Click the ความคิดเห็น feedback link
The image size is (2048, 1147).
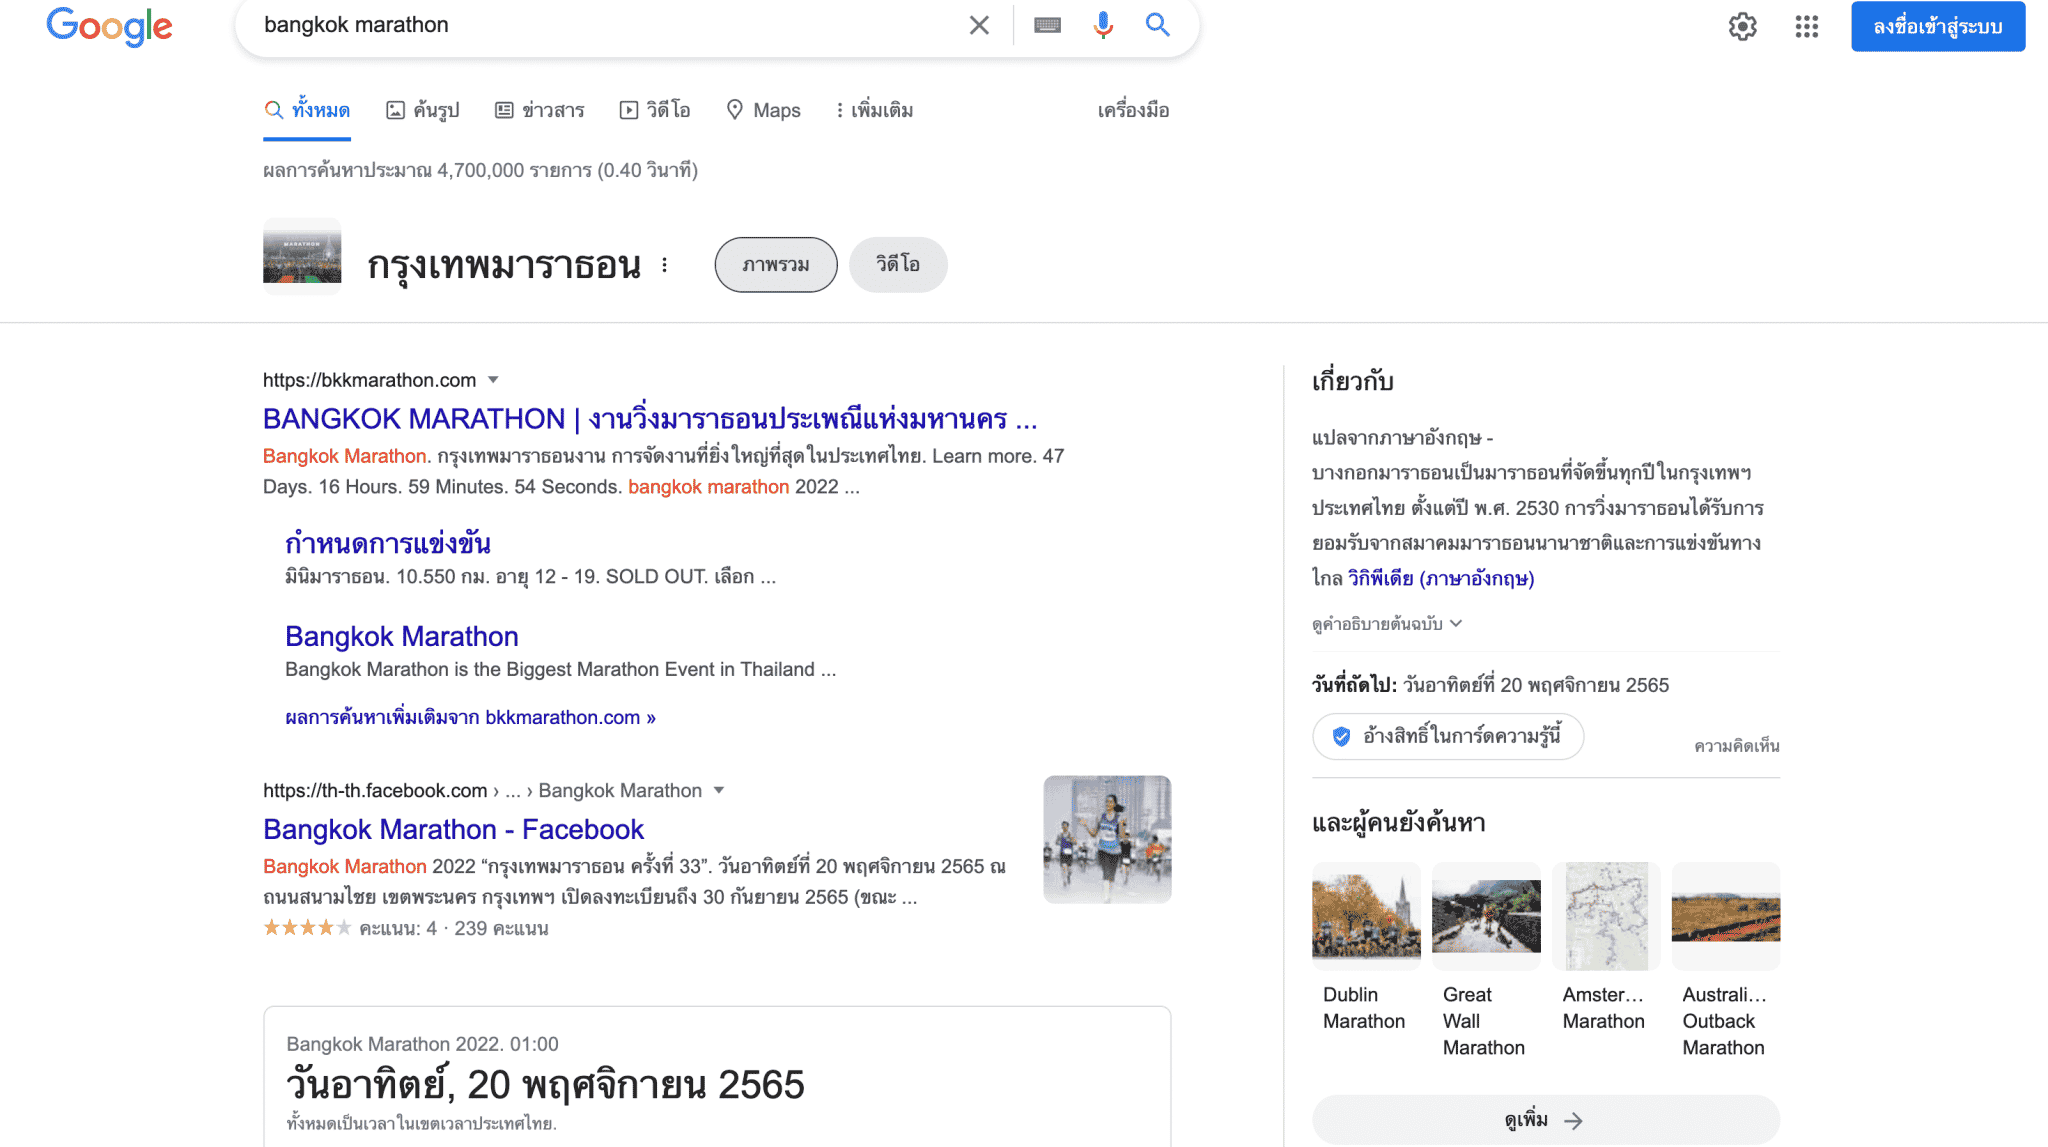coord(1736,746)
